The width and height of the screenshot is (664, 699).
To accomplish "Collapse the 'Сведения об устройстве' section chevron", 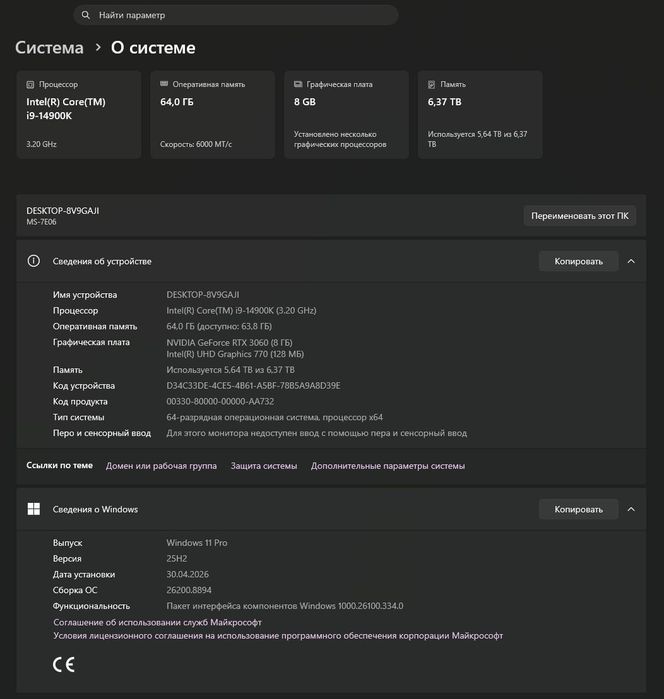I will 631,261.
